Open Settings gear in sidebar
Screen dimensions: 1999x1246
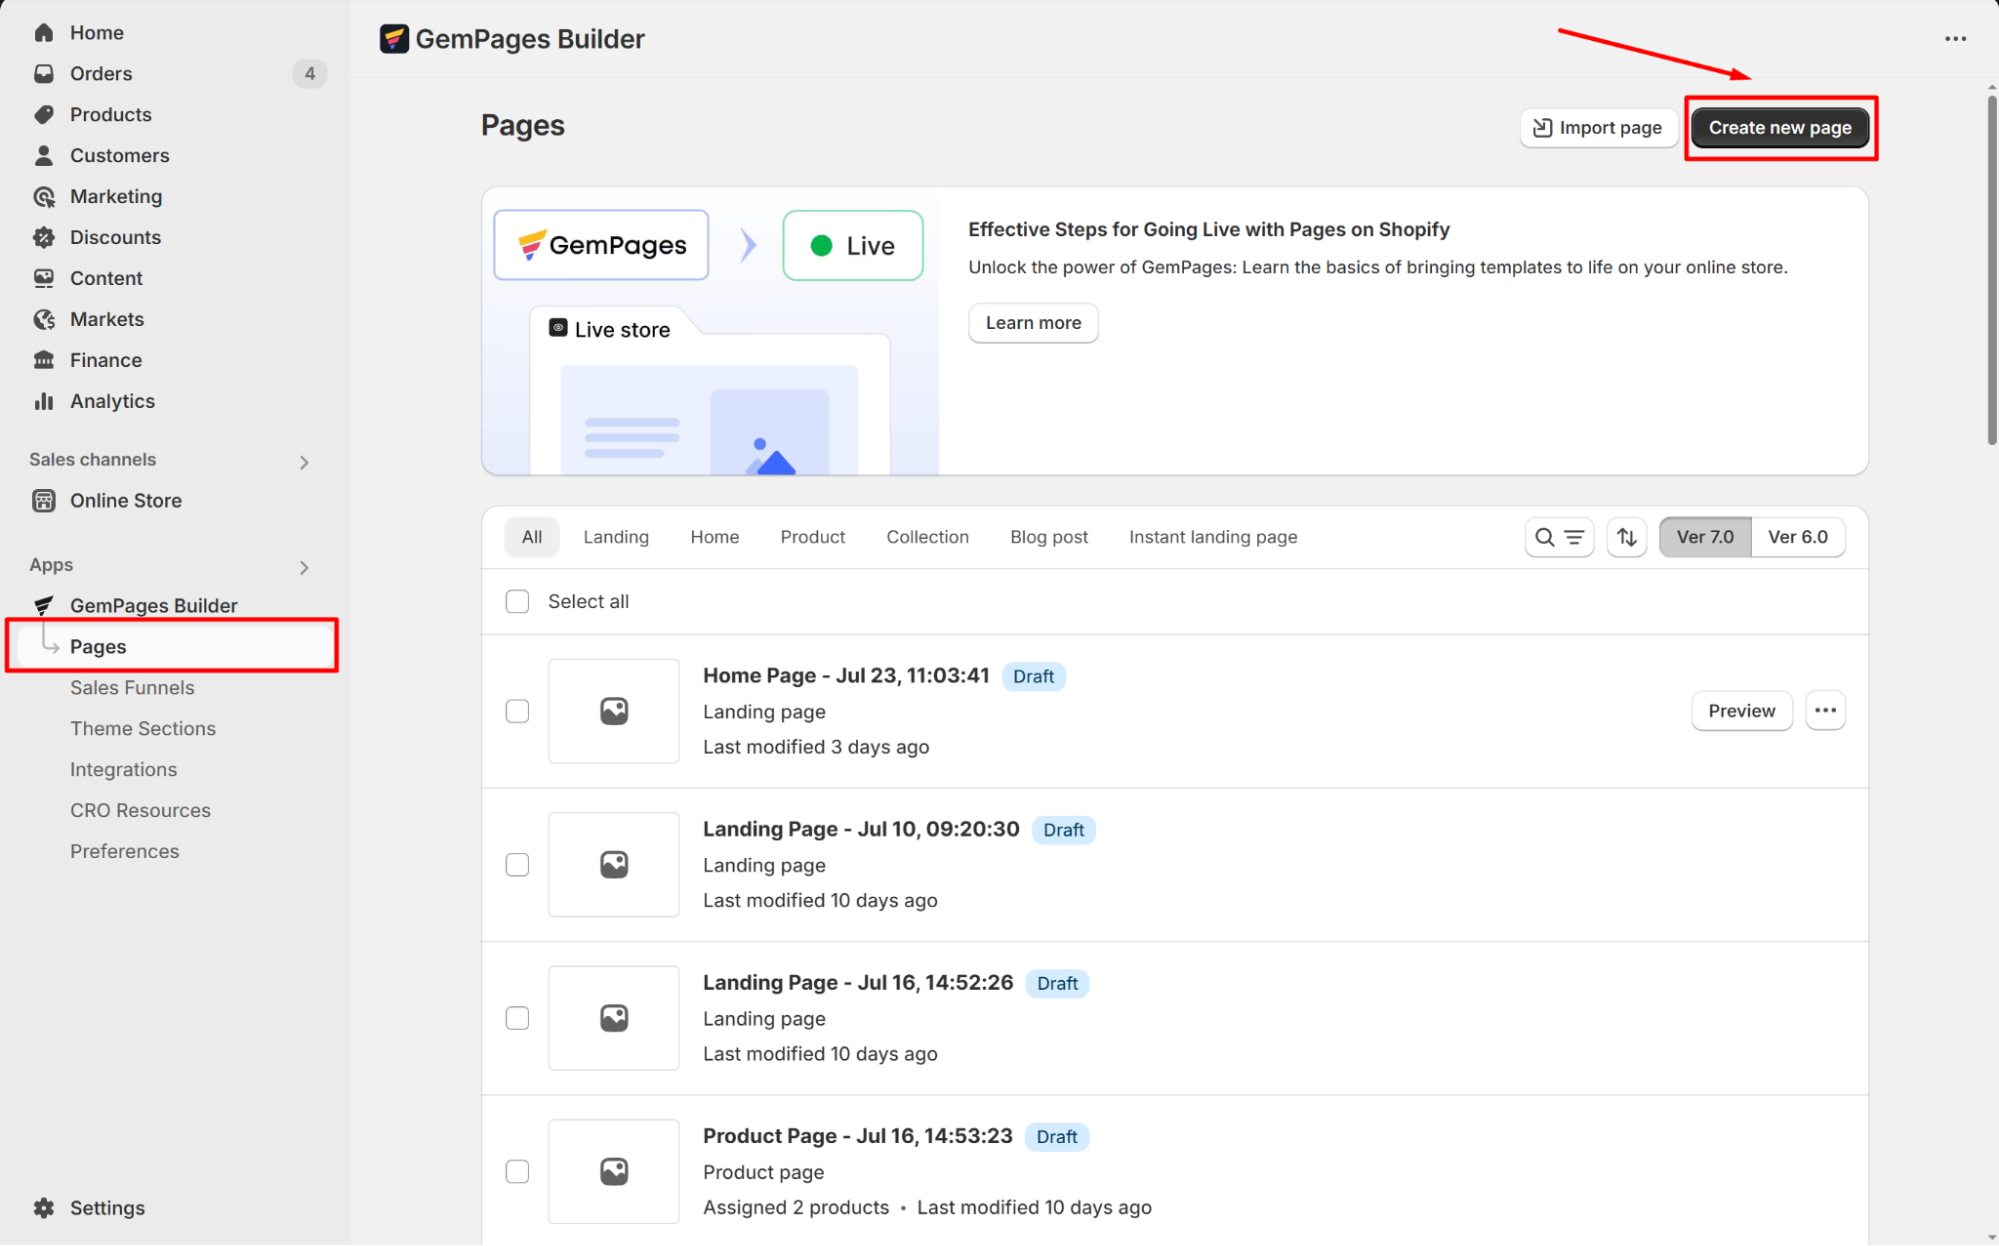point(44,1207)
